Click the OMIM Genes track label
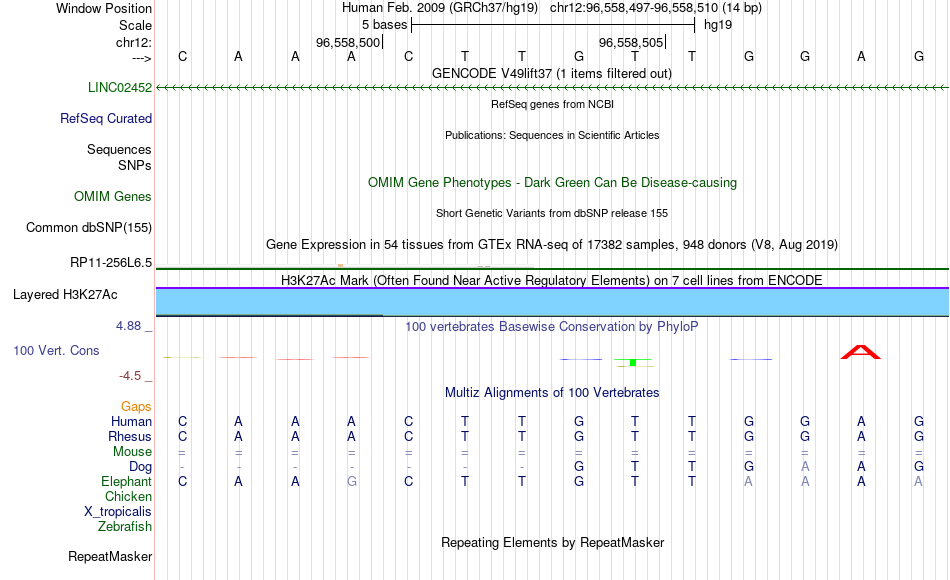Image resolution: width=950 pixels, height=580 pixels. pos(113,196)
